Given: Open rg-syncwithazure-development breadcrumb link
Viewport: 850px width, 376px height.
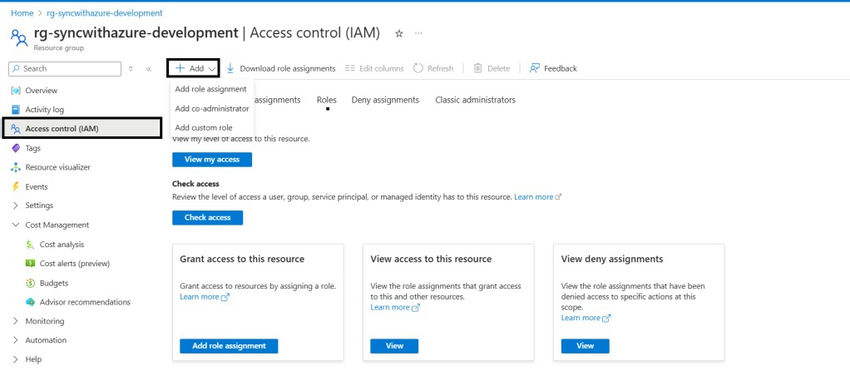Looking at the screenshot, I should coord(104,12).
